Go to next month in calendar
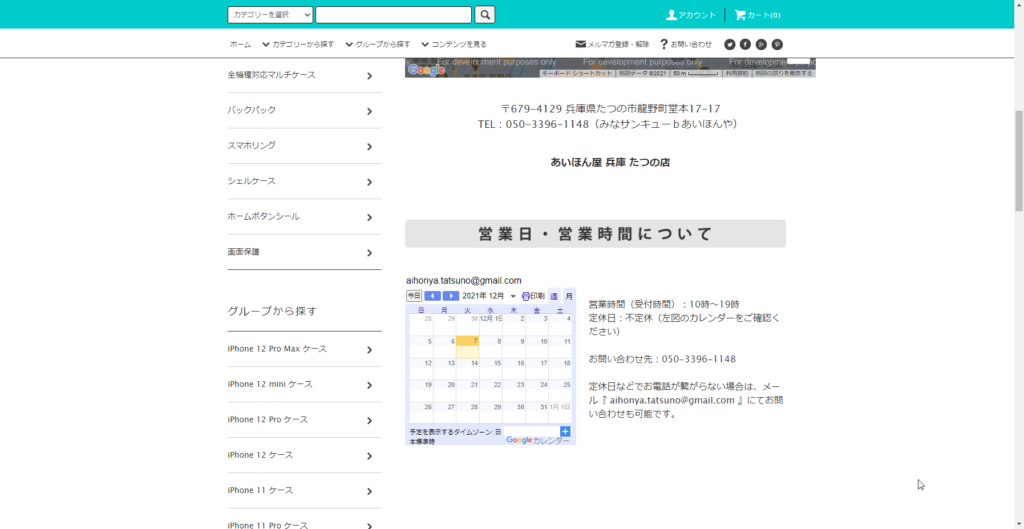 (x=451, y=296)
